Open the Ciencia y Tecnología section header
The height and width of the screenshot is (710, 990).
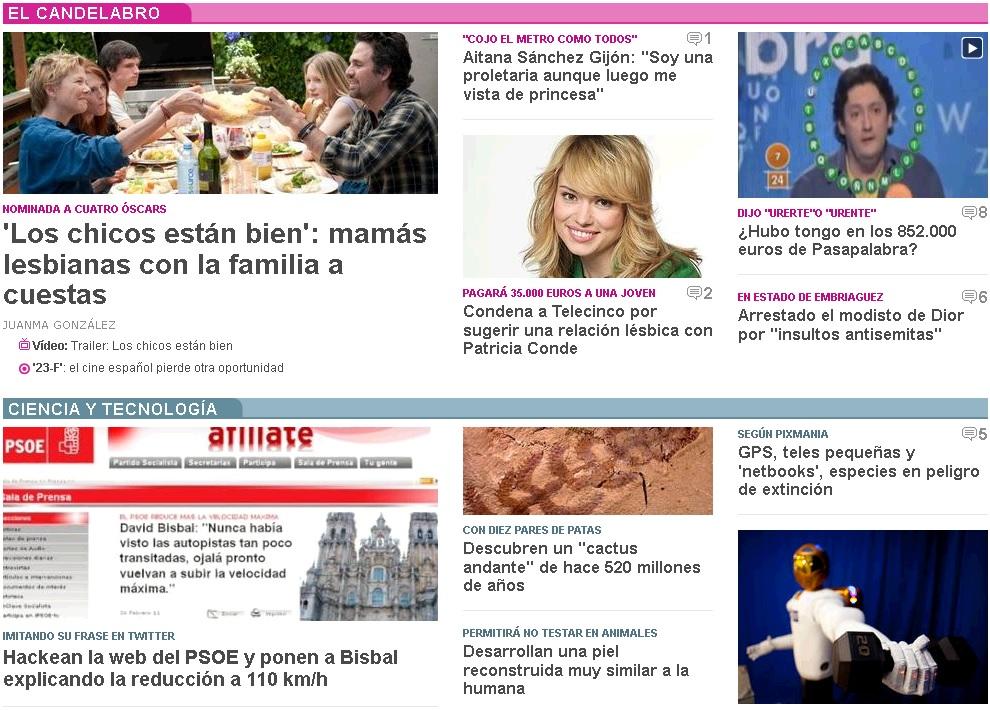[112, 409]
